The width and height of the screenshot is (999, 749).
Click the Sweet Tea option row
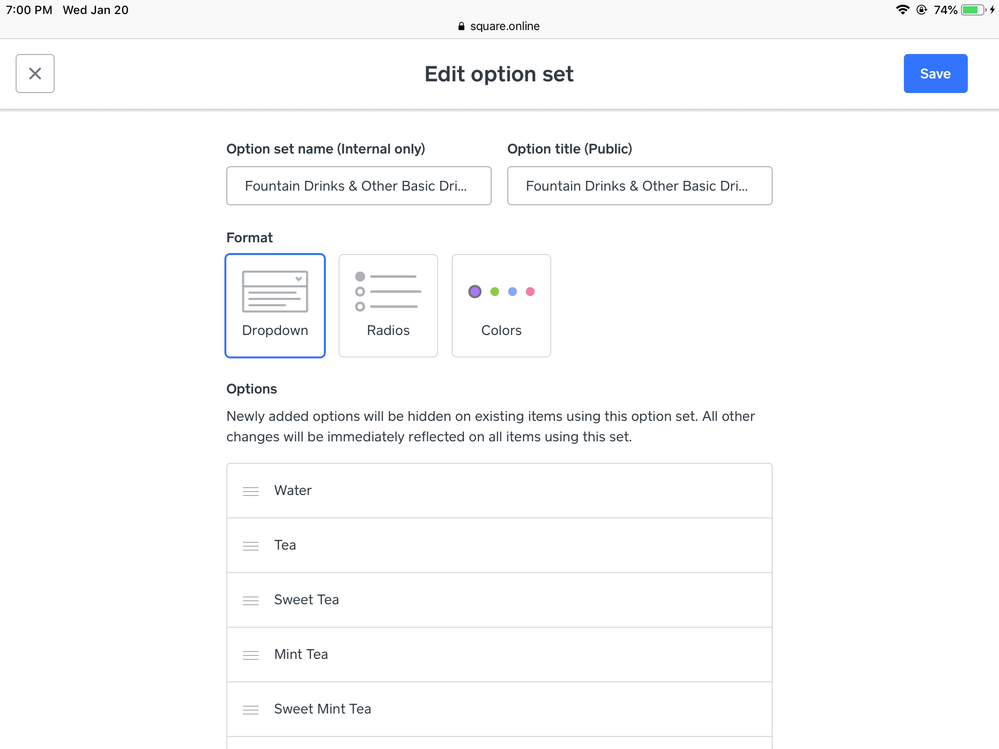[x=500, y=600]
